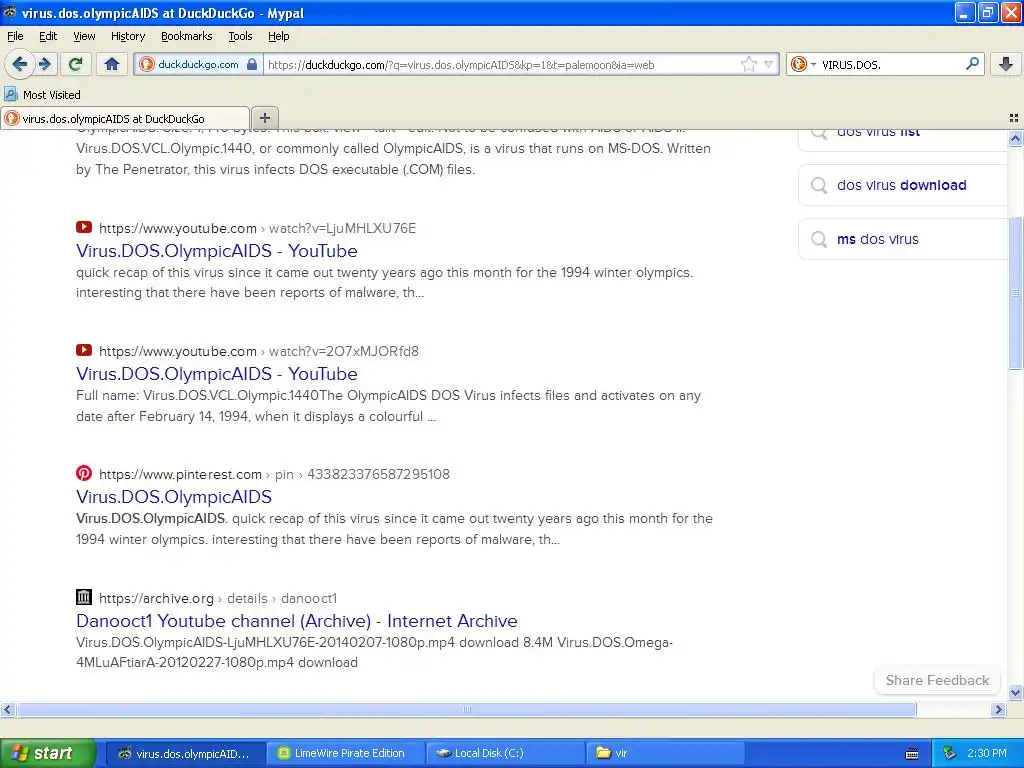Click the horizontal scrollbar thumb

click(x=466, y=709)
